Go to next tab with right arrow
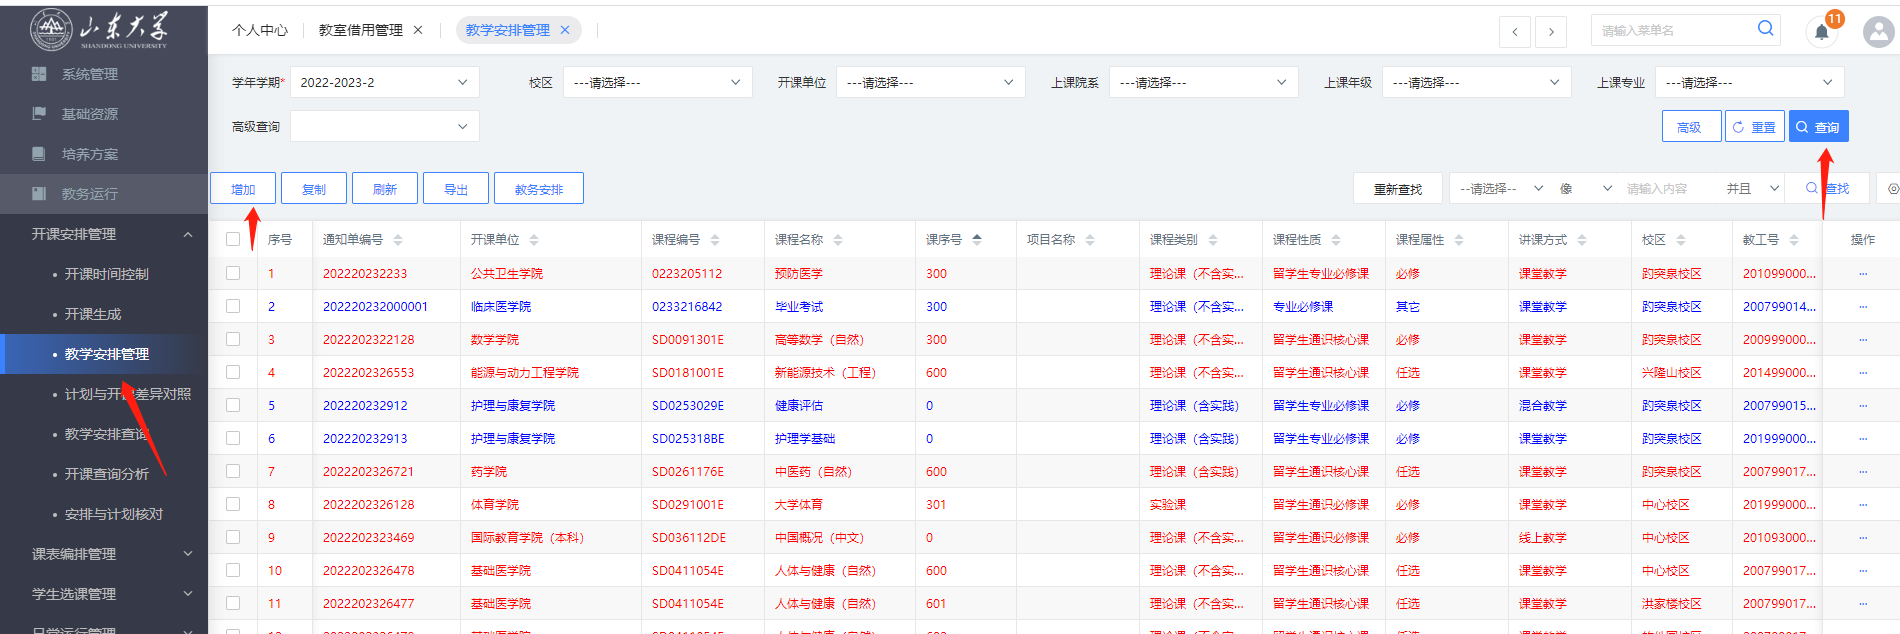1900x634 pixels. pos(1551,31)
